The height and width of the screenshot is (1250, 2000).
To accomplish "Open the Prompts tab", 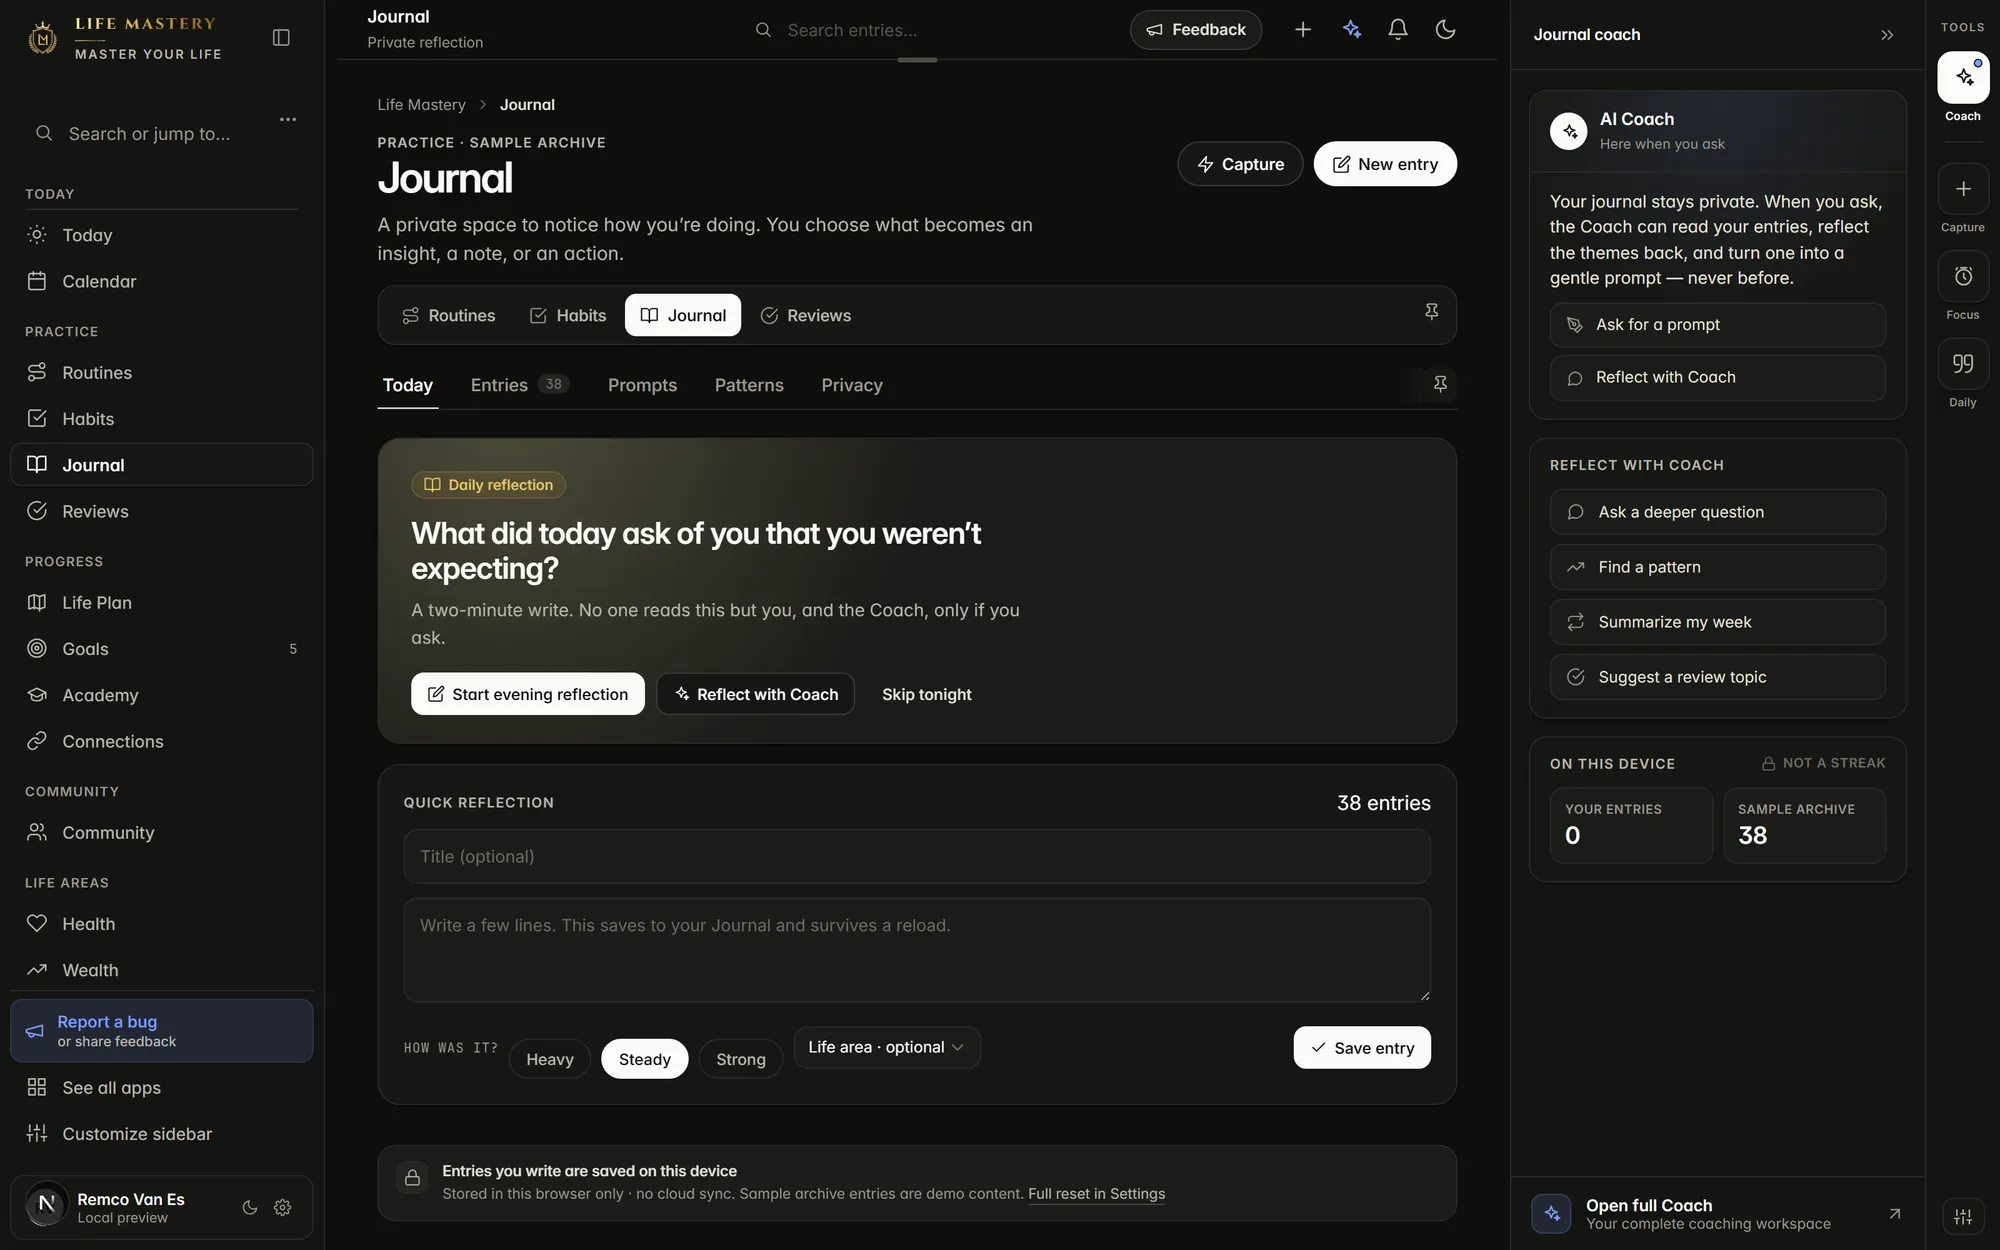I will coord(642,385).
